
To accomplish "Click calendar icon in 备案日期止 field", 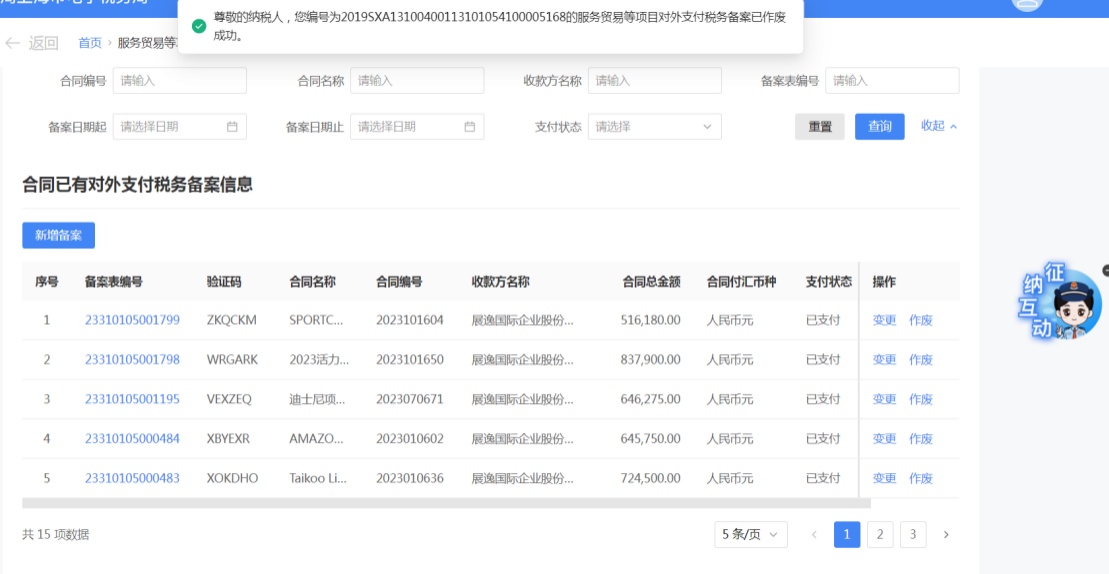I will click(x=470, y=127).
